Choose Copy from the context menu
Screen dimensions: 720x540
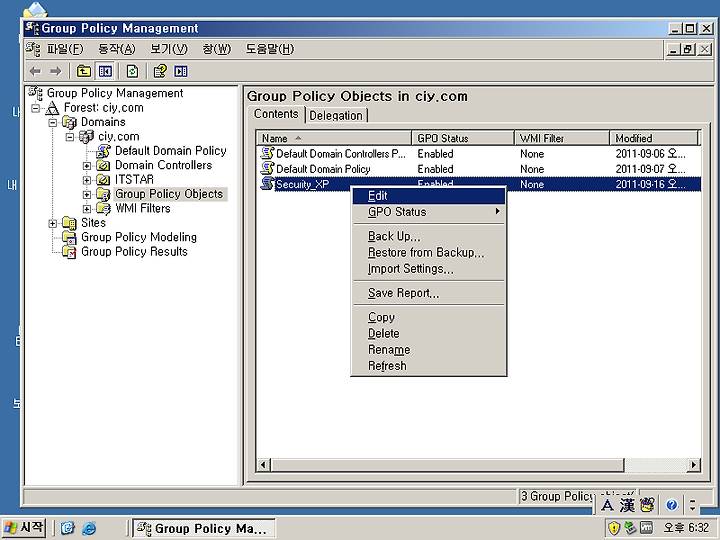(429, 317)
